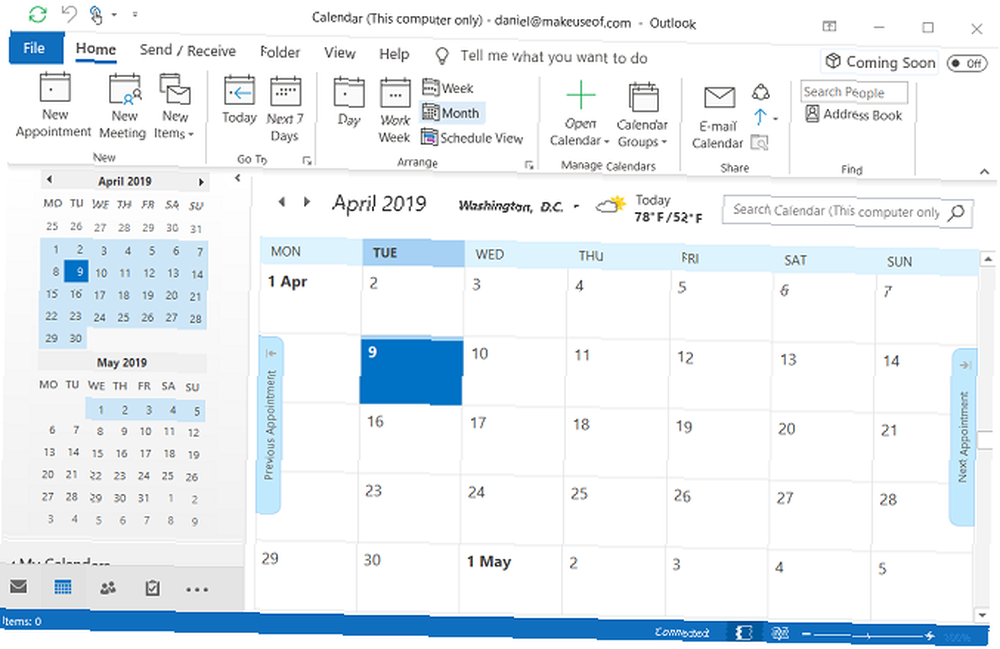Open the New Items dropdown

[x=175, y=108]
